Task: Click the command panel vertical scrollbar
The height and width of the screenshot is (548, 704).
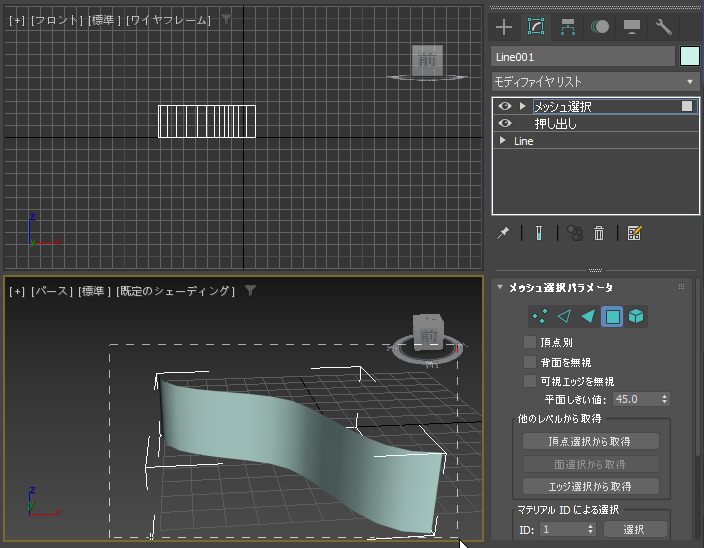Action: point(698,366)
